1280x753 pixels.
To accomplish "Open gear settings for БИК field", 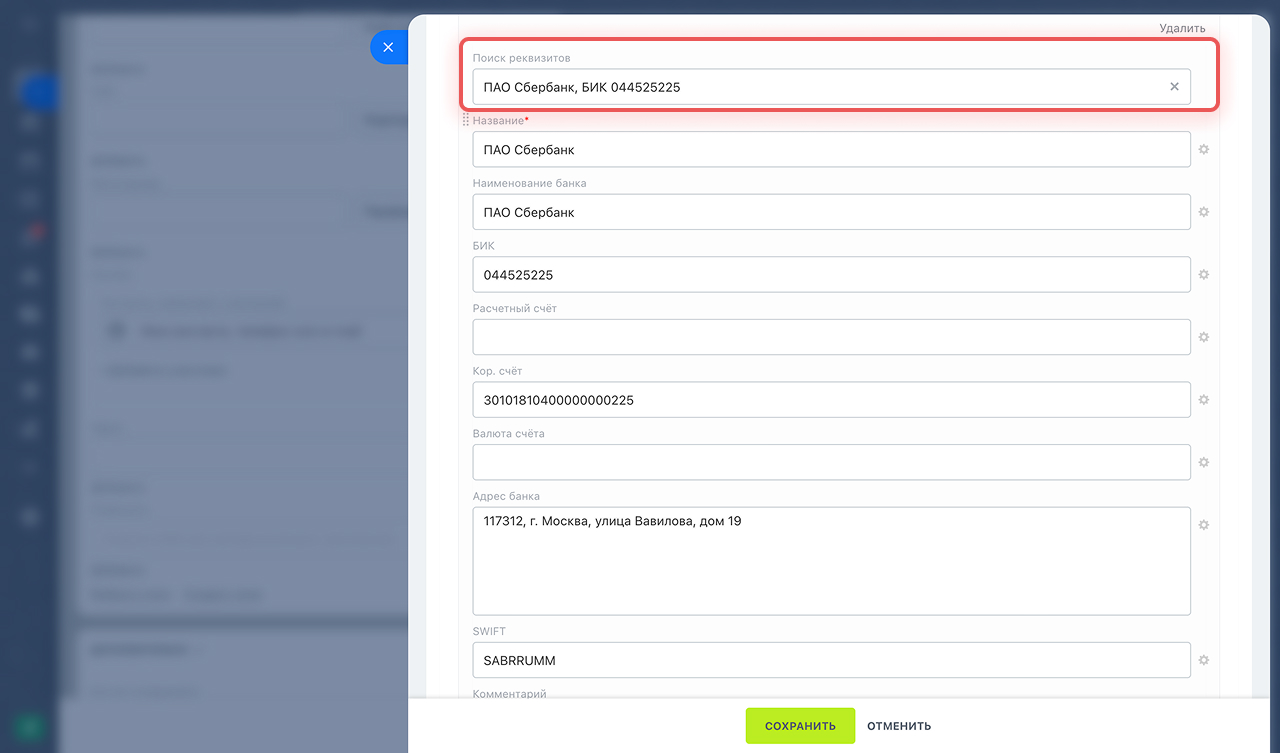I will click(x=1204, y=274).
